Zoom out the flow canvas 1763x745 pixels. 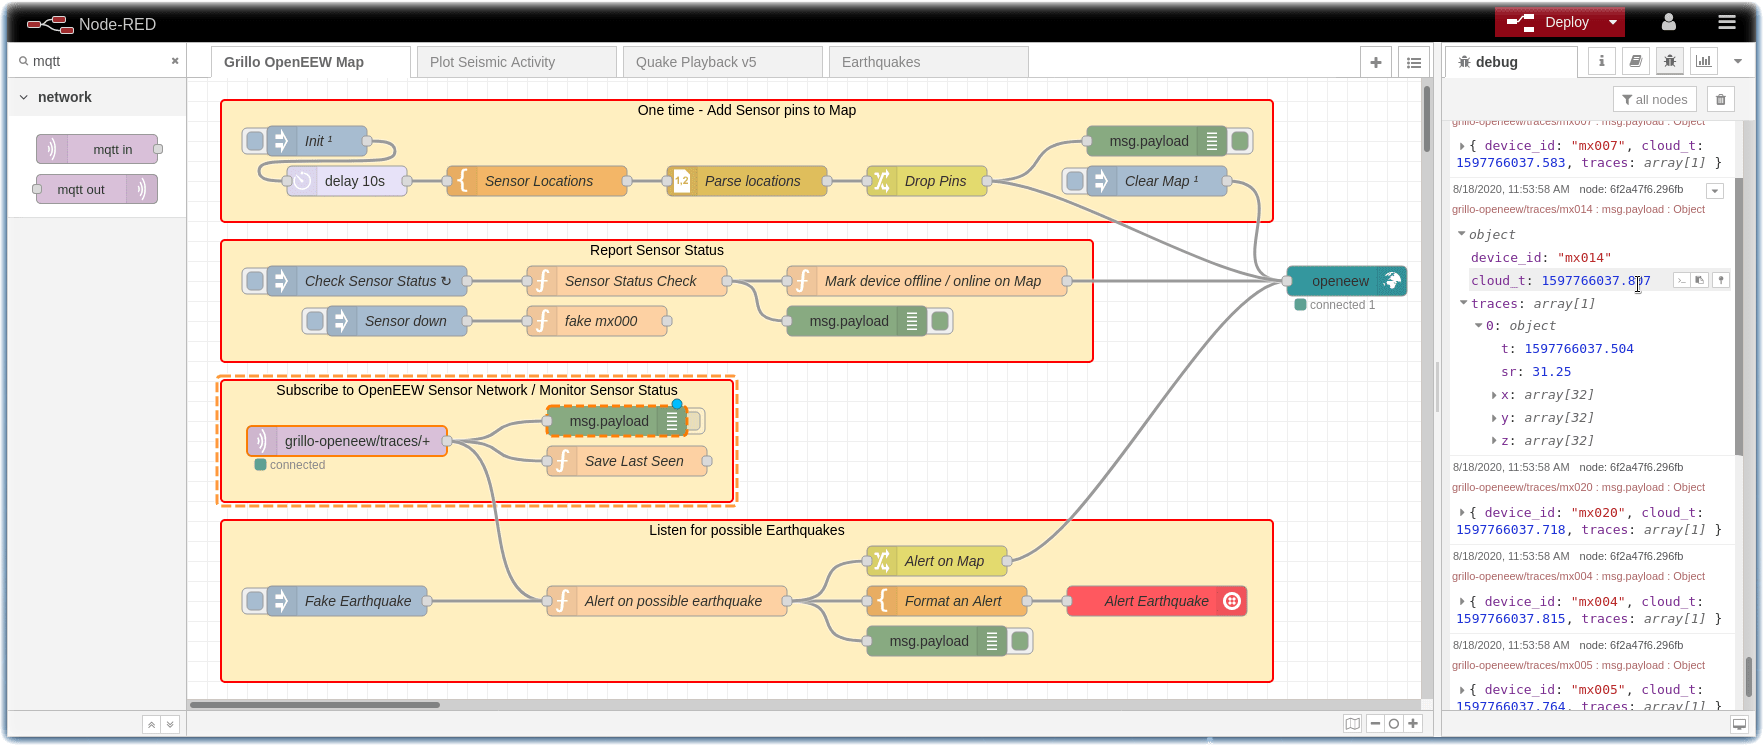[x=1376, y=724]
